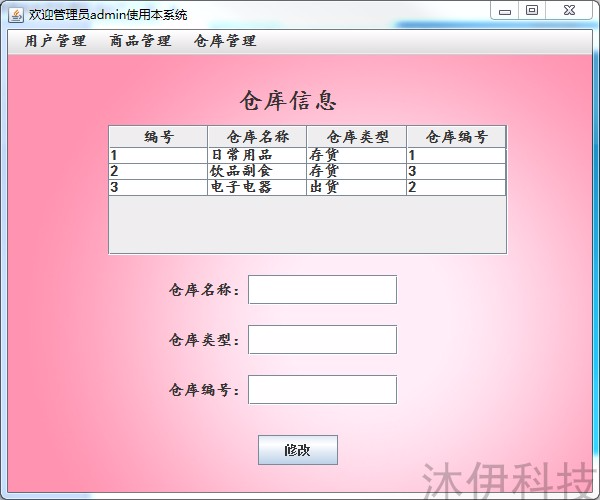Click the 仓库类型 column header
600x500 pixels.
[x=357, y=137]
